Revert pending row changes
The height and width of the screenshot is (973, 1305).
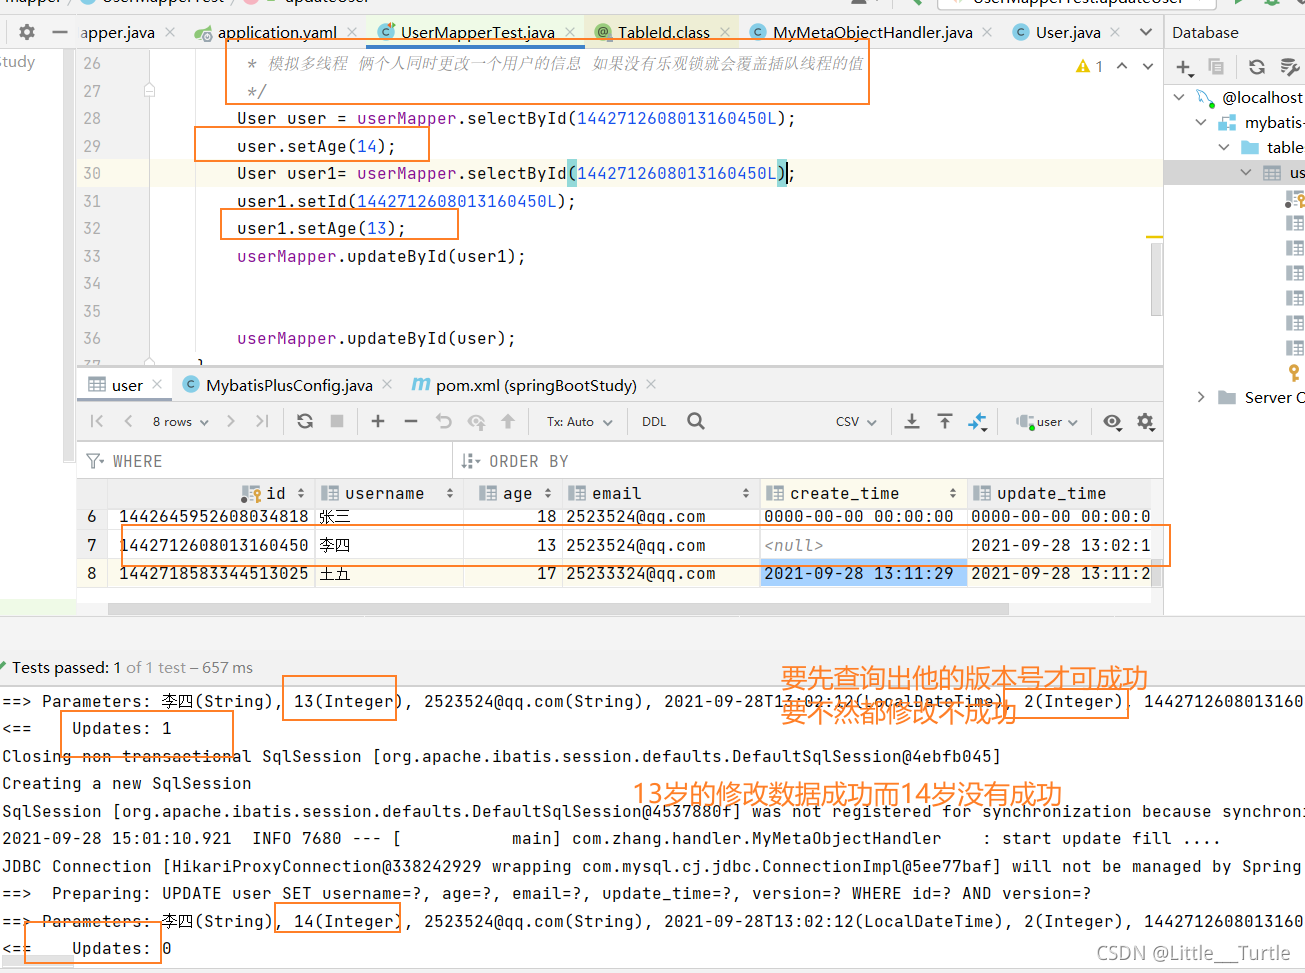[x=444, y=421]
